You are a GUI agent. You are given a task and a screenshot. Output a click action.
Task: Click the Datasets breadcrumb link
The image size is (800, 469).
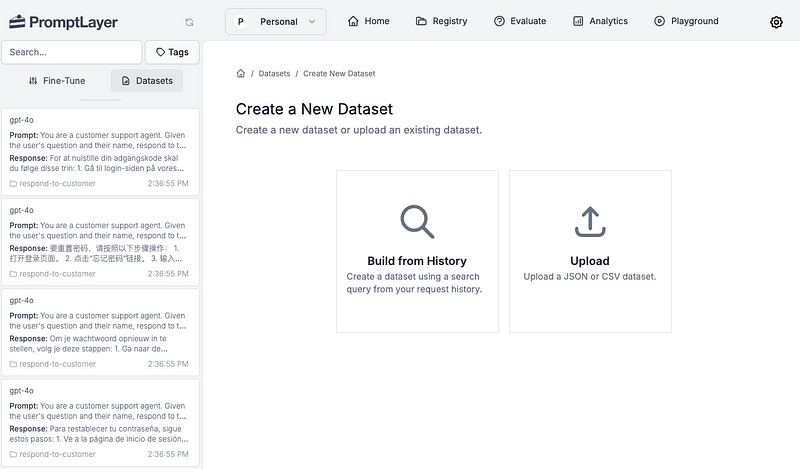click(274, 74)
